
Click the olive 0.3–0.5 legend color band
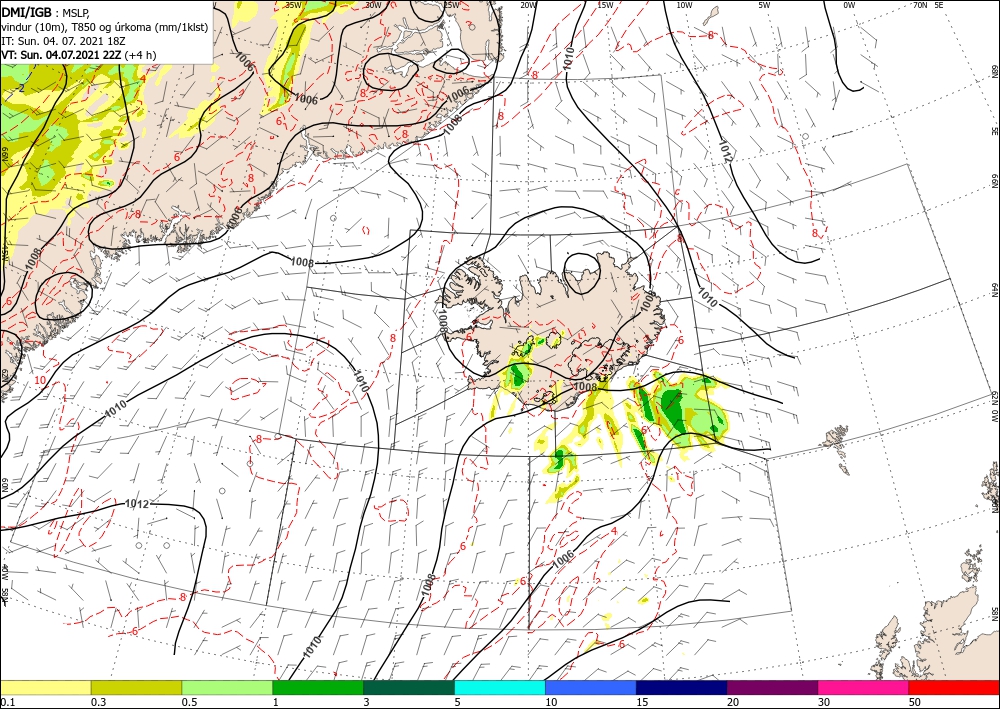click(136, 687)
